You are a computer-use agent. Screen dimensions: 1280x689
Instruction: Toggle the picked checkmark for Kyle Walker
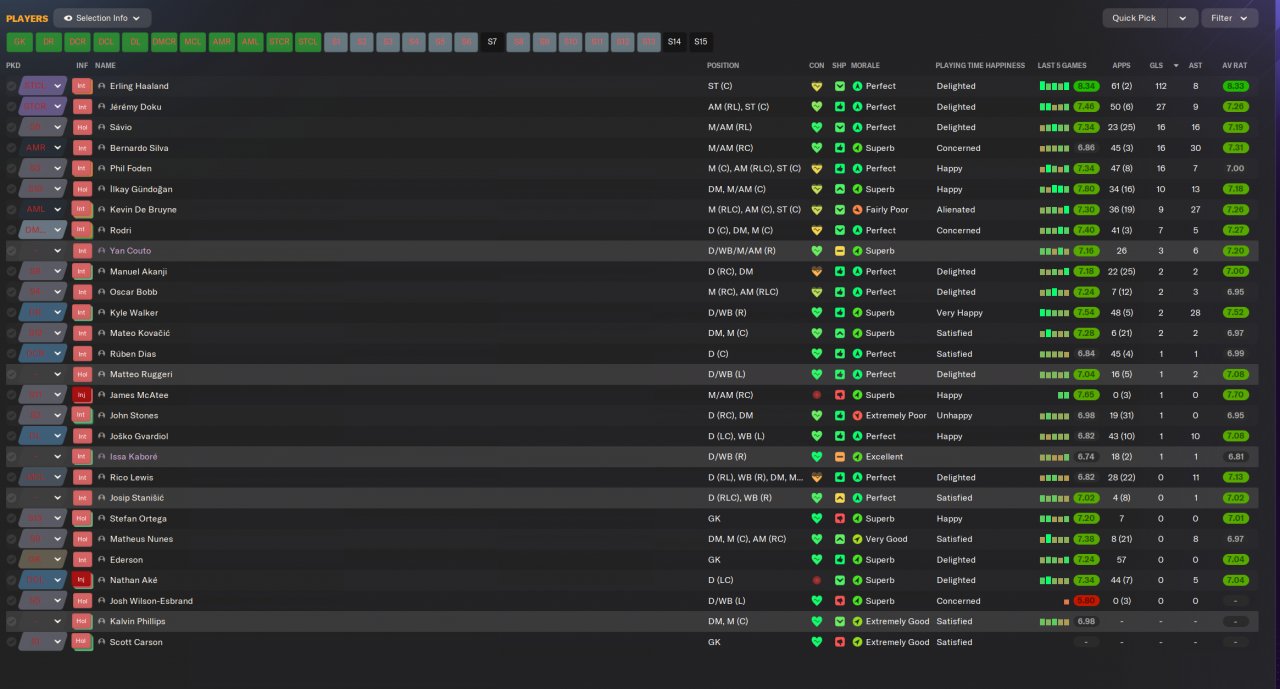click(x=12, y=313)
